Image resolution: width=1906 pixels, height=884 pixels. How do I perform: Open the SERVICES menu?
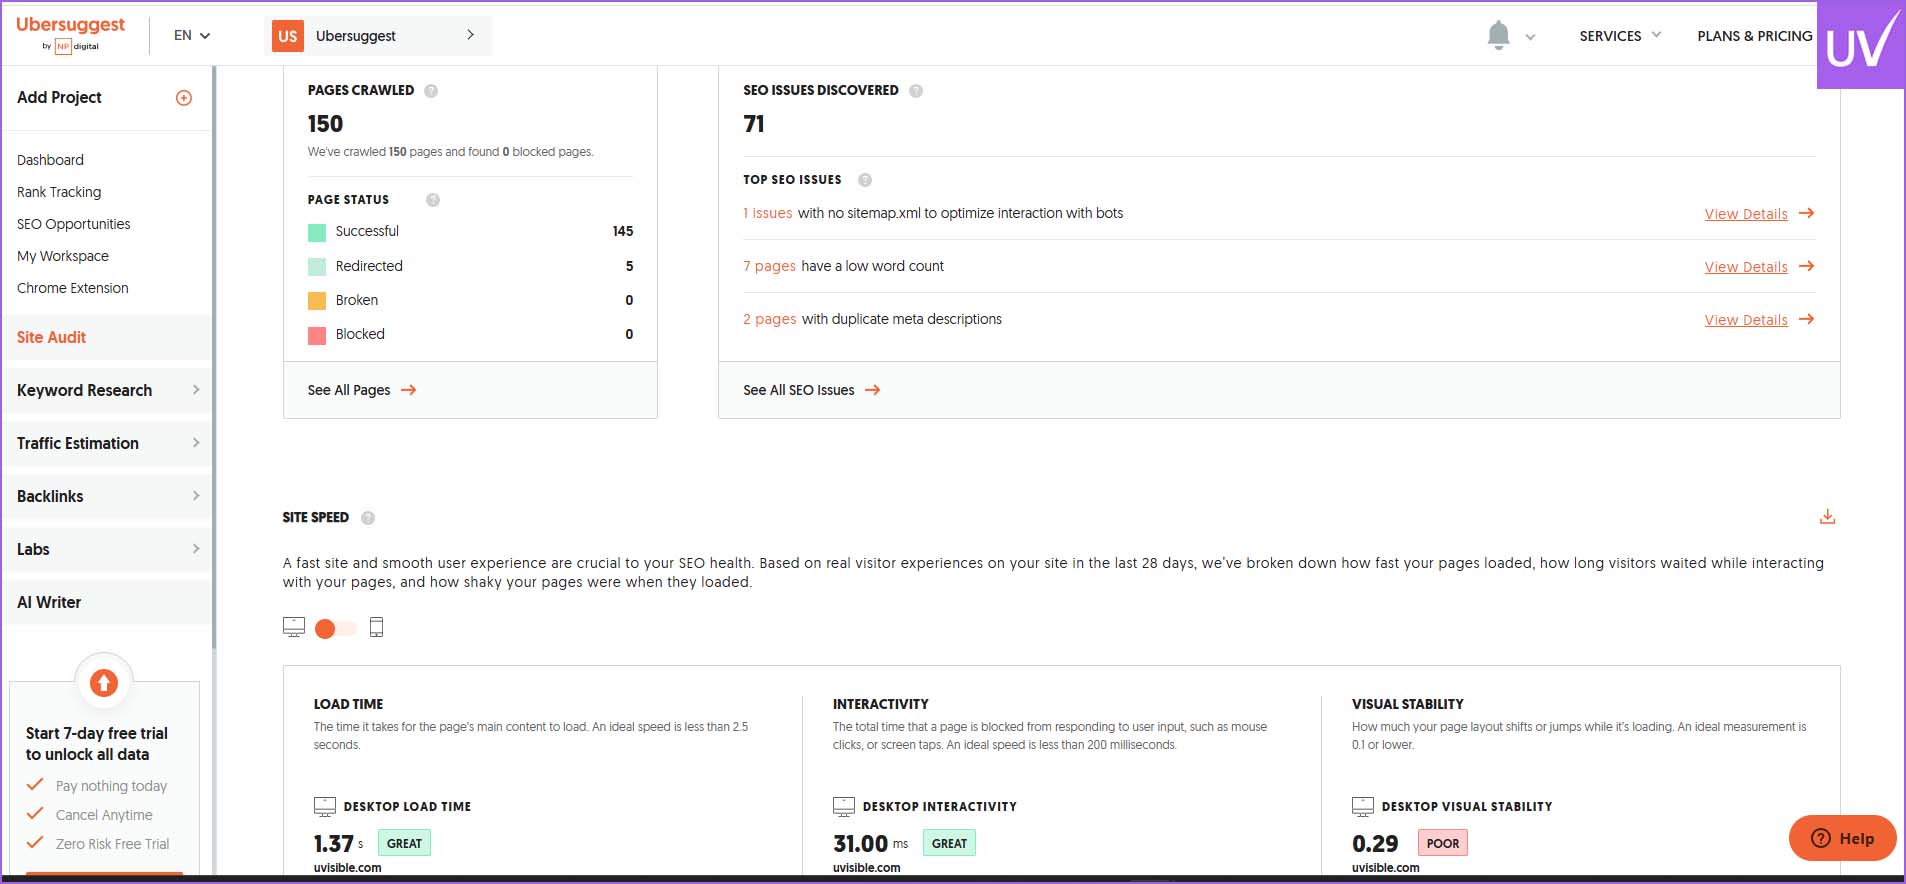[1620, 35]
